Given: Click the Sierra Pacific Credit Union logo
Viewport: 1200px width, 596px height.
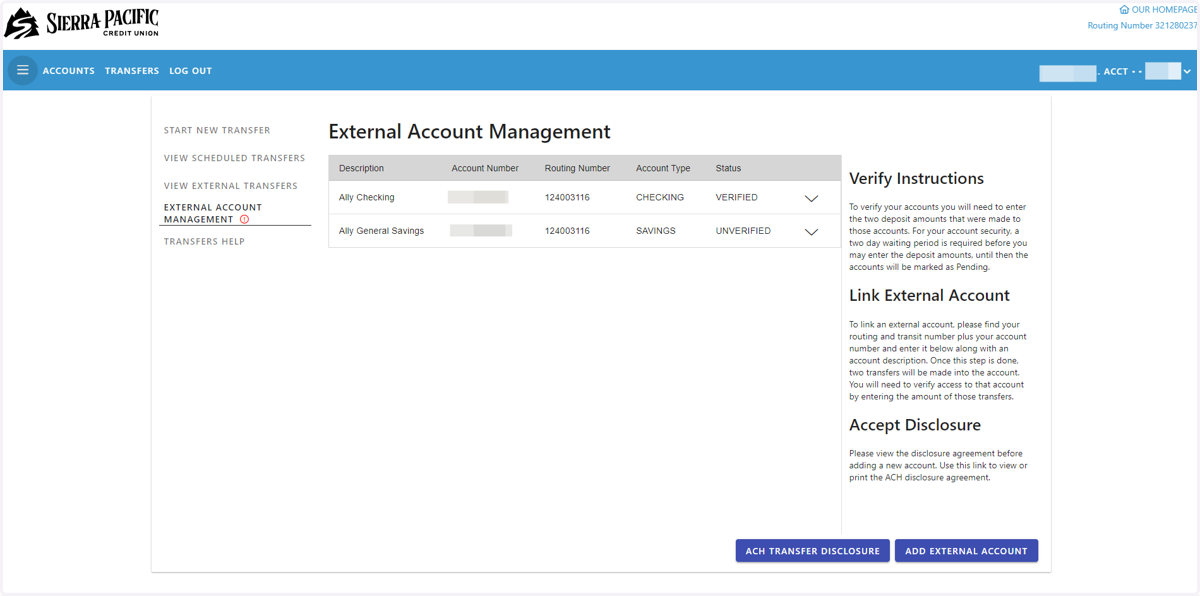Looking at the screenshot, I should pyautogui.click(x=82, y=23).
